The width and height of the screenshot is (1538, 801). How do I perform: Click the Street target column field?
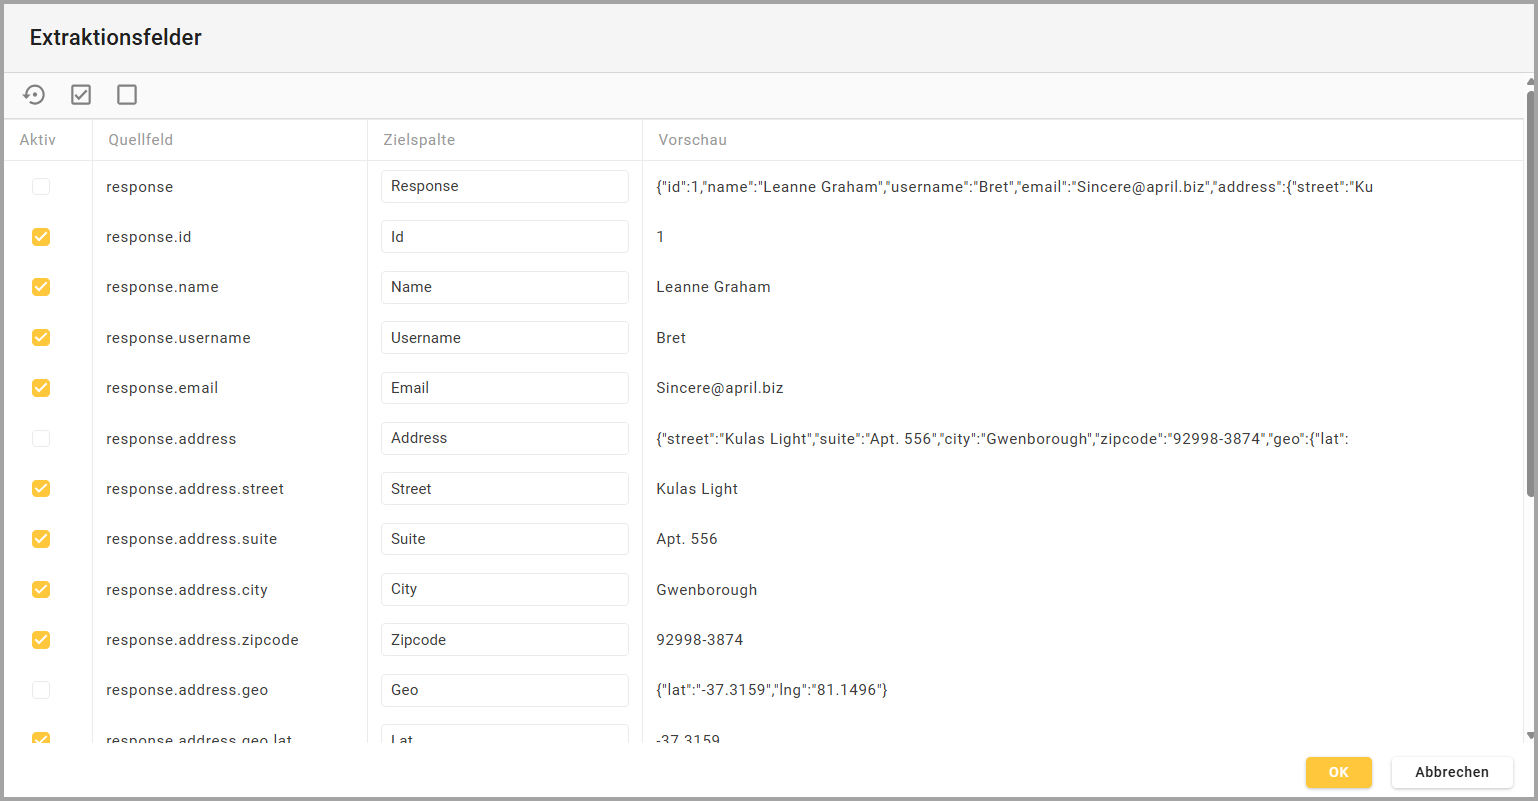point(504,489)
